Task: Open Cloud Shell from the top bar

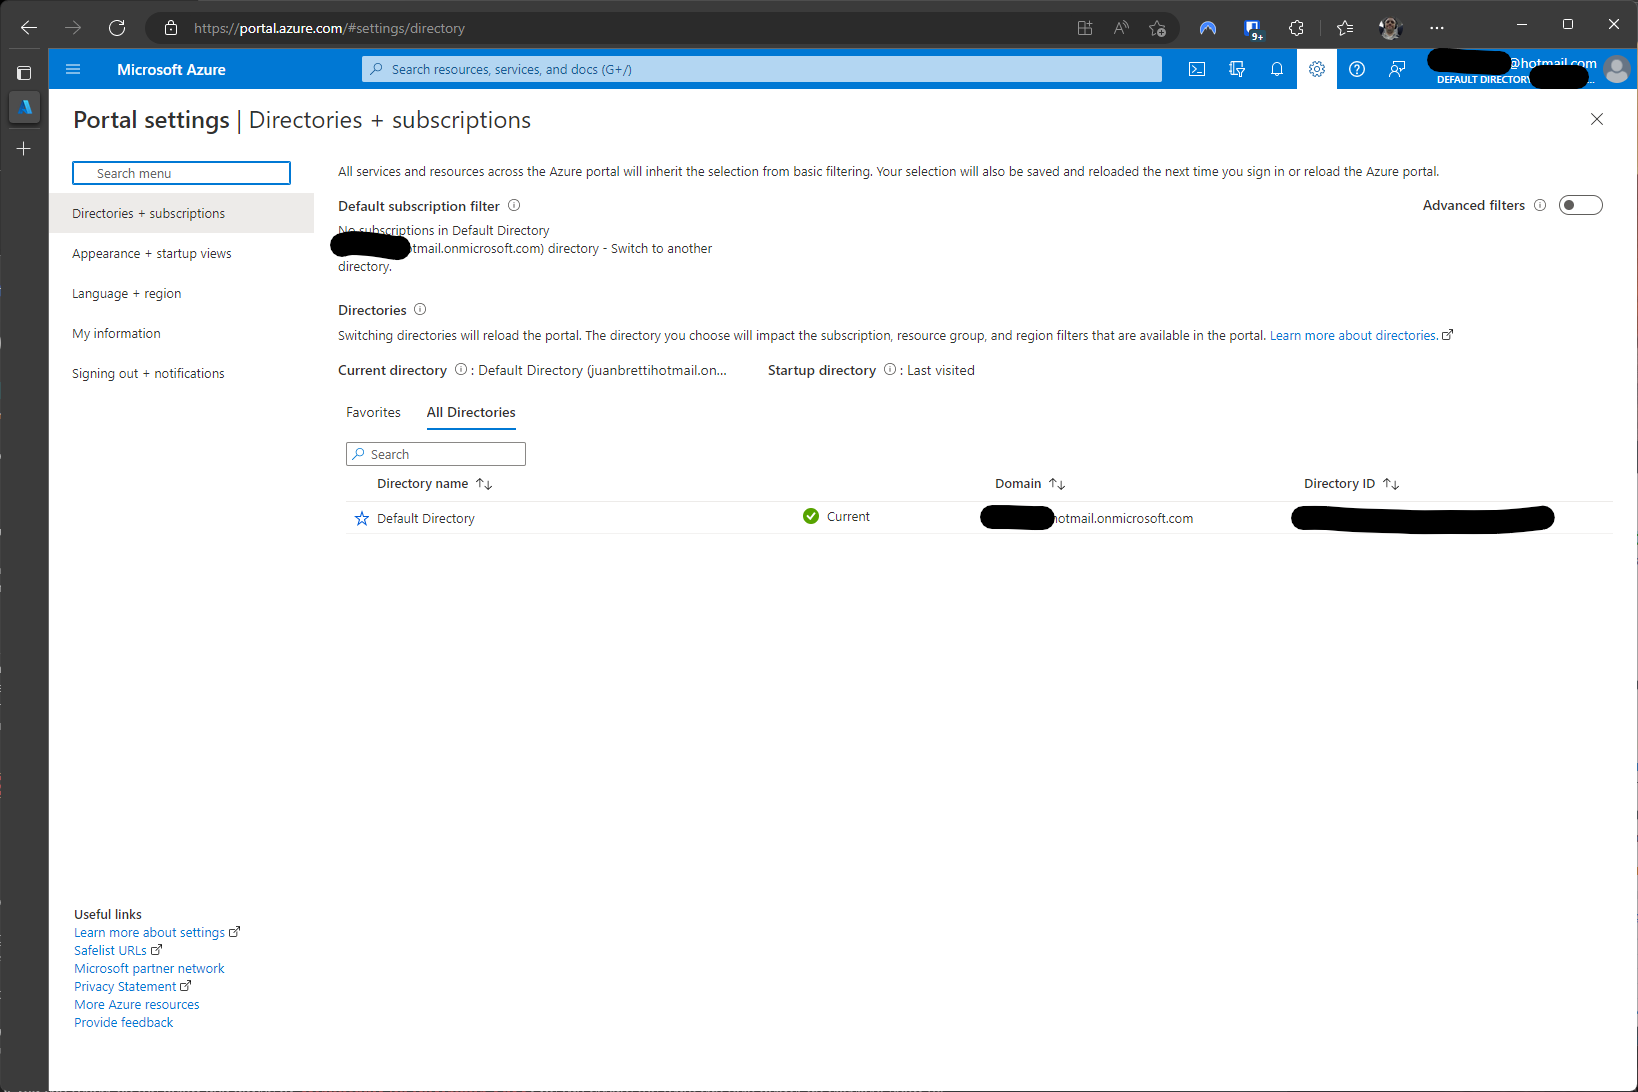Action: pos(1197,69)
